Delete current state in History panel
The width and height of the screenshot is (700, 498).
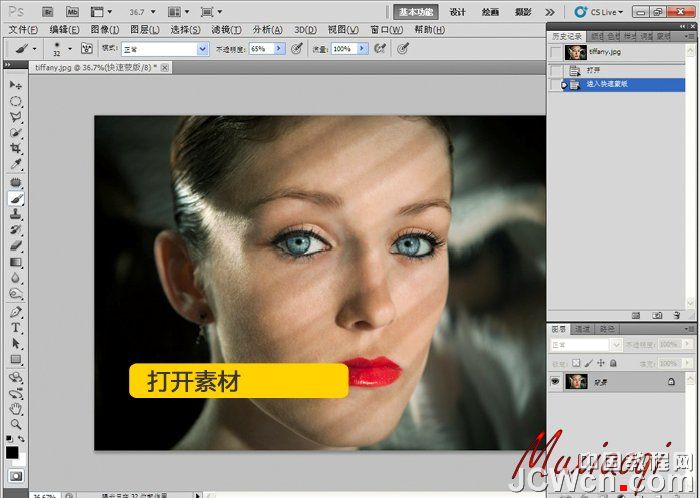pos(677,315)
